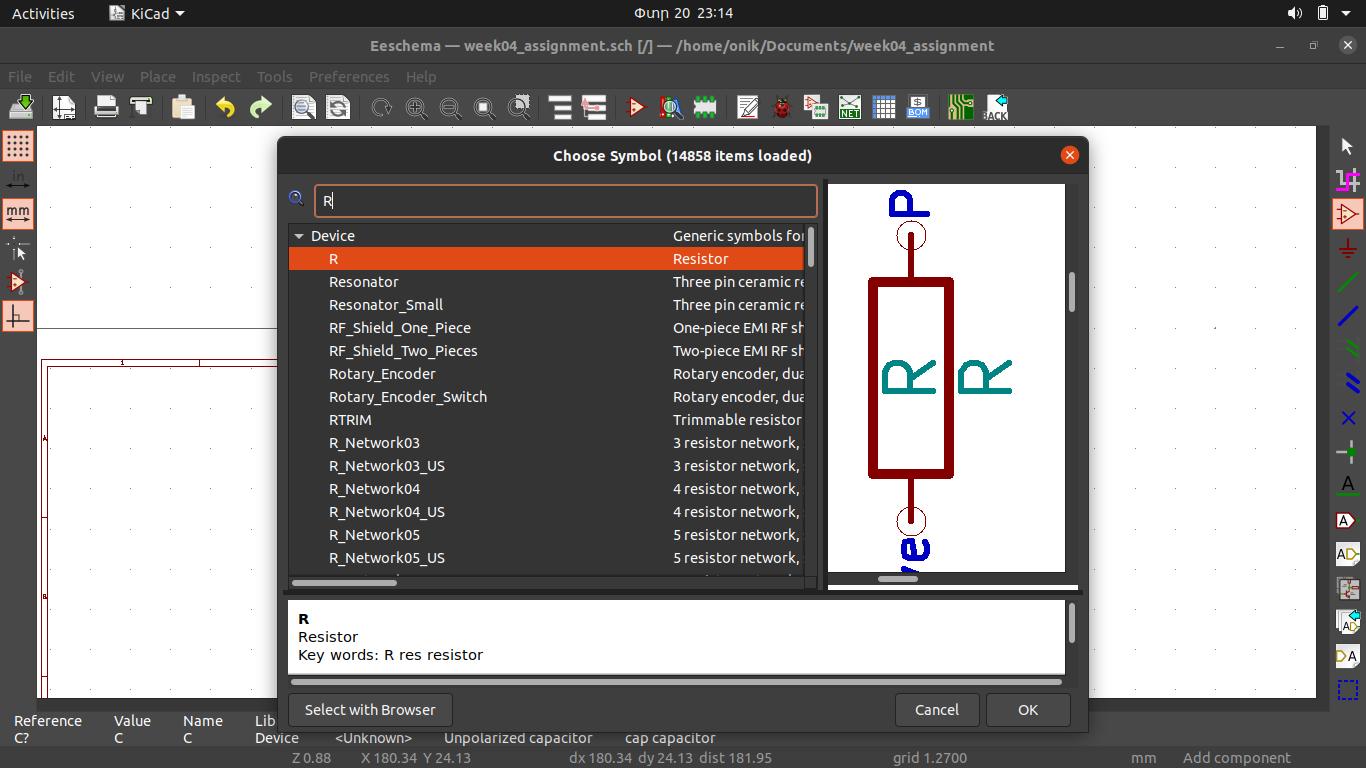Click the Zoom In icon
Image resolution: width=1366 pixels, height=768 pixels.
(x=416, y=107)
